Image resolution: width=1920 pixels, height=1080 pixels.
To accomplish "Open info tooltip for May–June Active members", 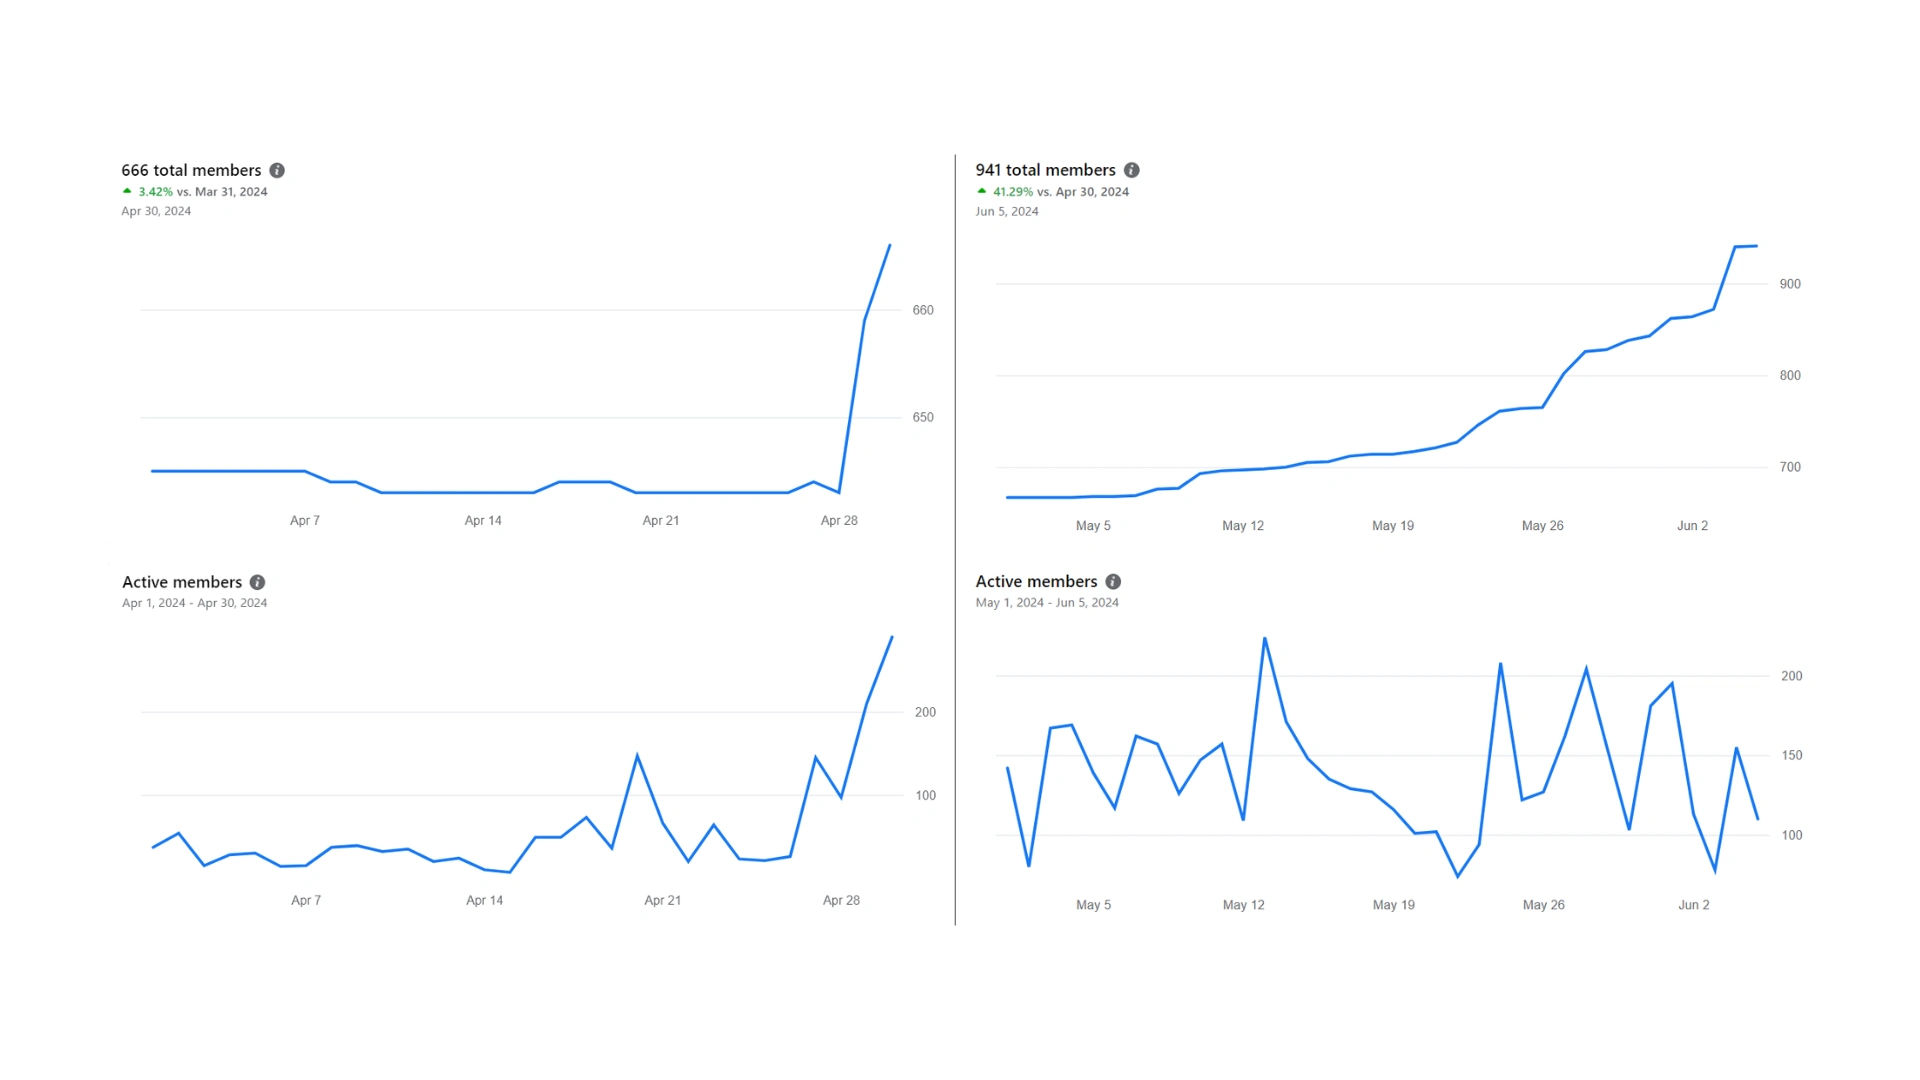I will [1113, 582].
